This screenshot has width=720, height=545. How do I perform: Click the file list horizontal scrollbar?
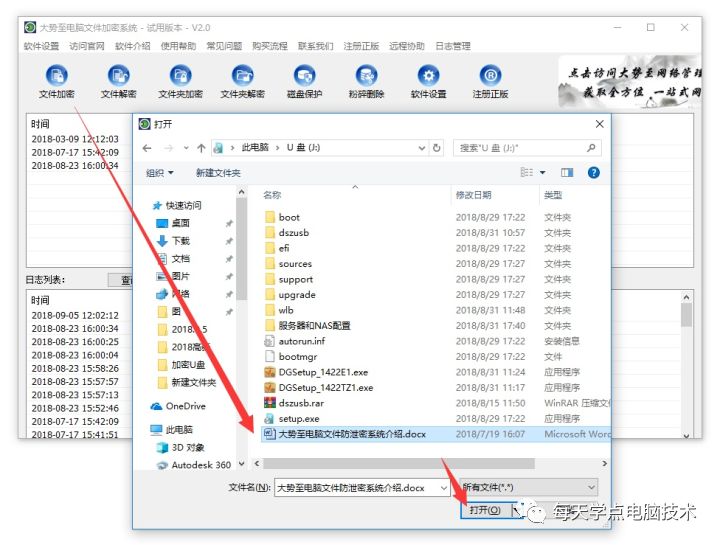click(x=399, y=464)
